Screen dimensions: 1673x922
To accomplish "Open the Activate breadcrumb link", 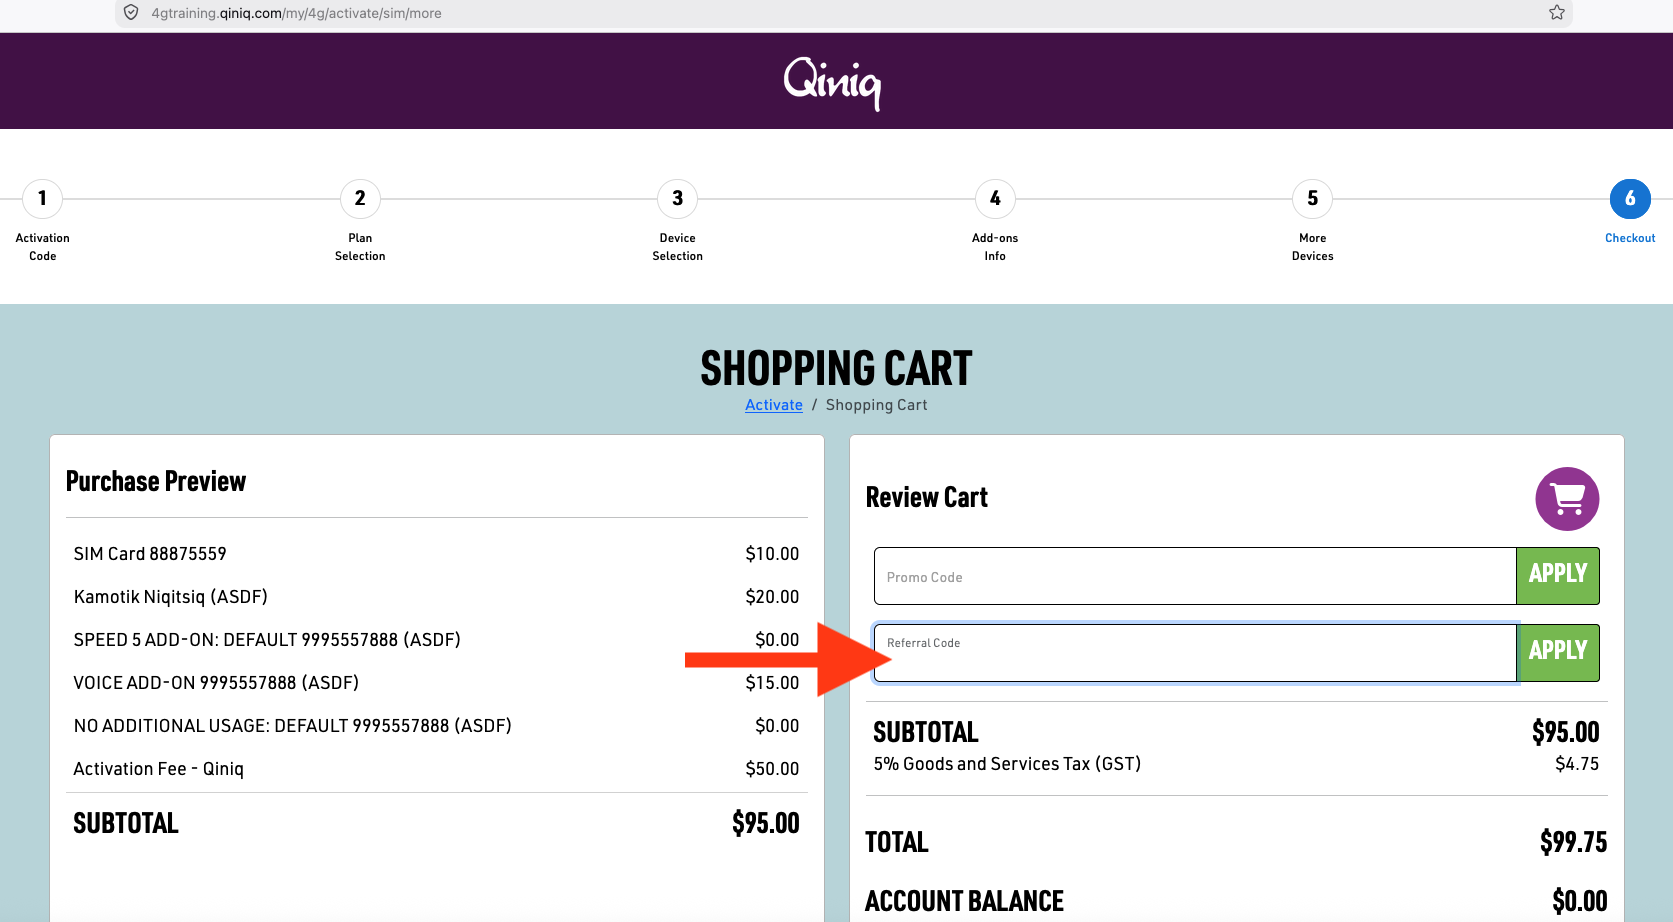I will tap(774, 405).
